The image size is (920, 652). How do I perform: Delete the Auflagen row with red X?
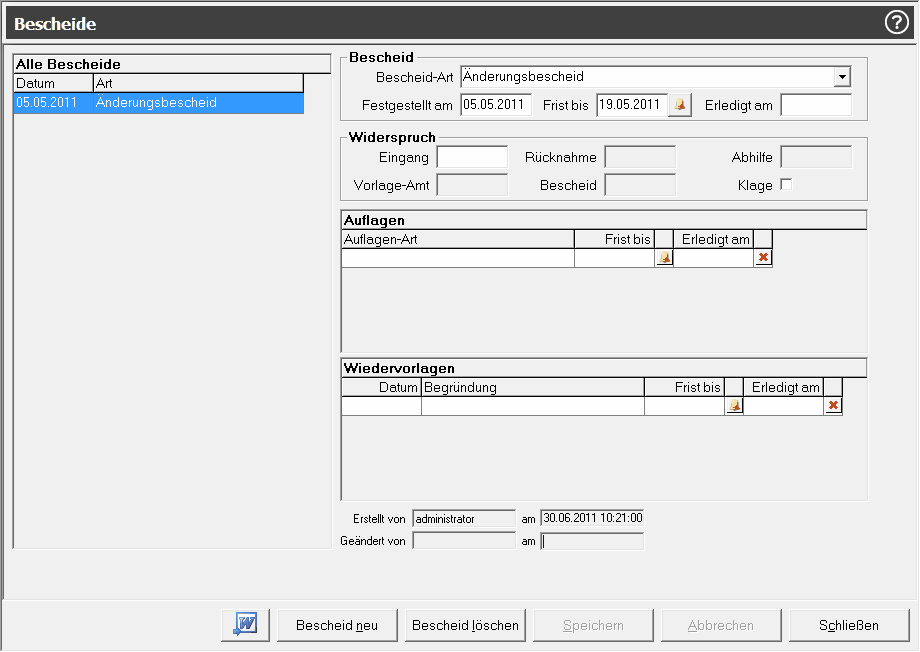tap(763, 258)
